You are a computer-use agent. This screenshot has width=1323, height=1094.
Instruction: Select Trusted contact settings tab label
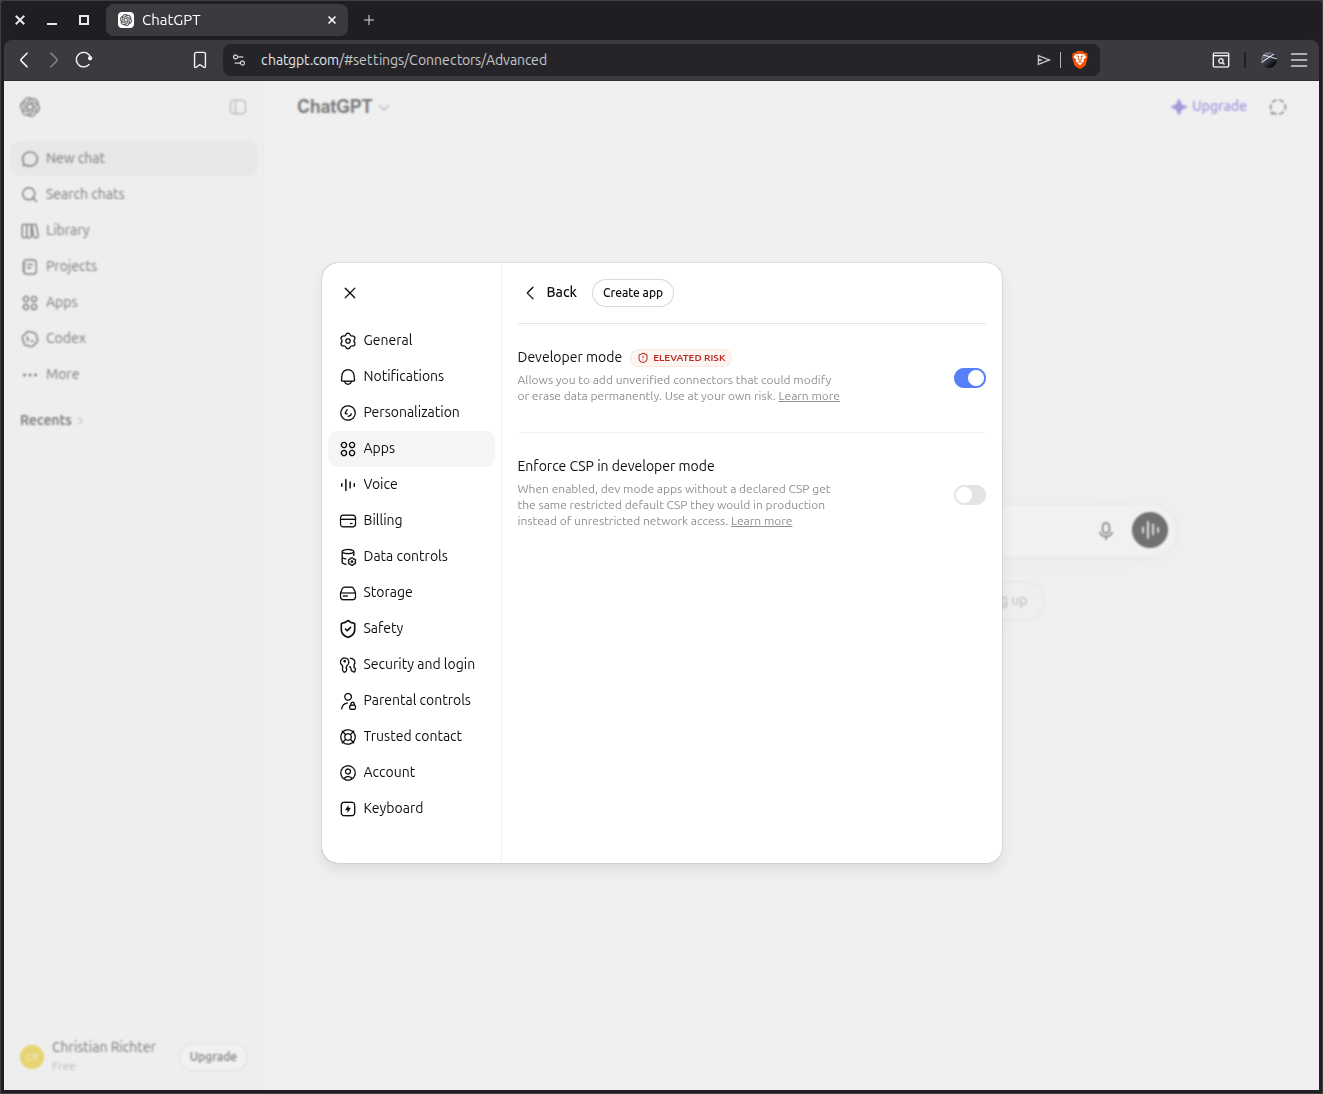pyautogui.click(x=413, y=736)
